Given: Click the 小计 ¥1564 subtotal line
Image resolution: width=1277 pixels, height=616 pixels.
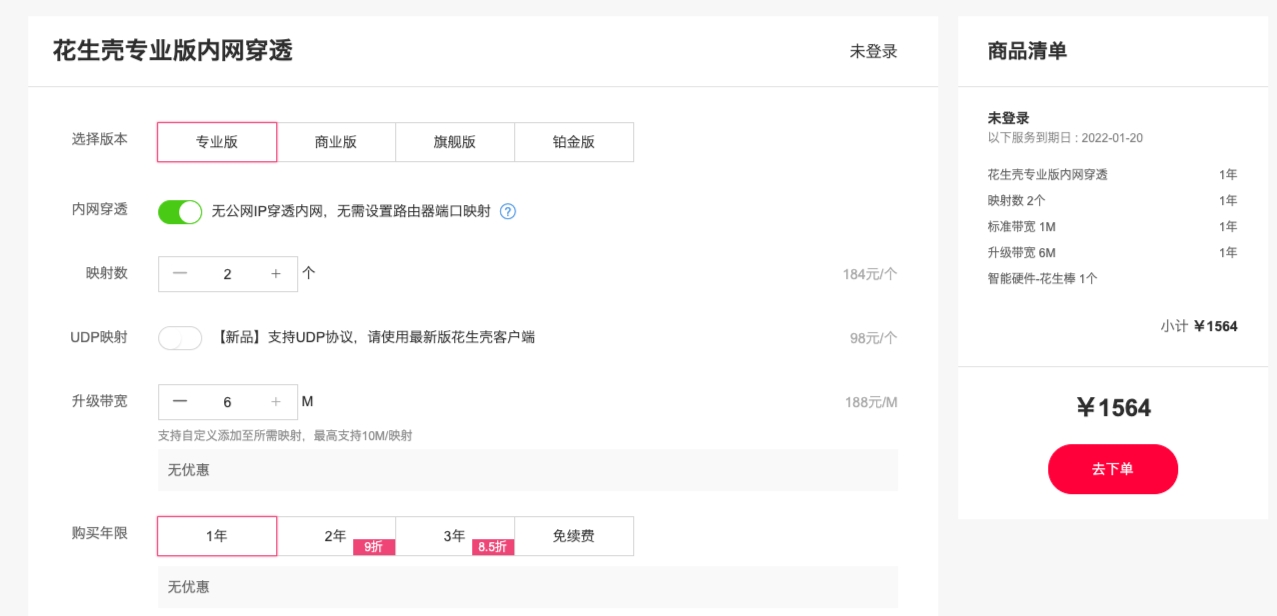Looking at the screenshot, I should coord(1199,326).
